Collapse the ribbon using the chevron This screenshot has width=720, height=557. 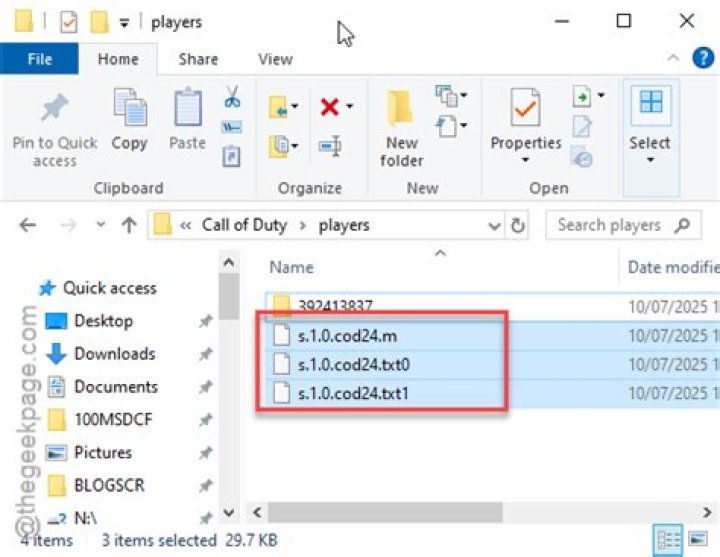coord(674,59)
